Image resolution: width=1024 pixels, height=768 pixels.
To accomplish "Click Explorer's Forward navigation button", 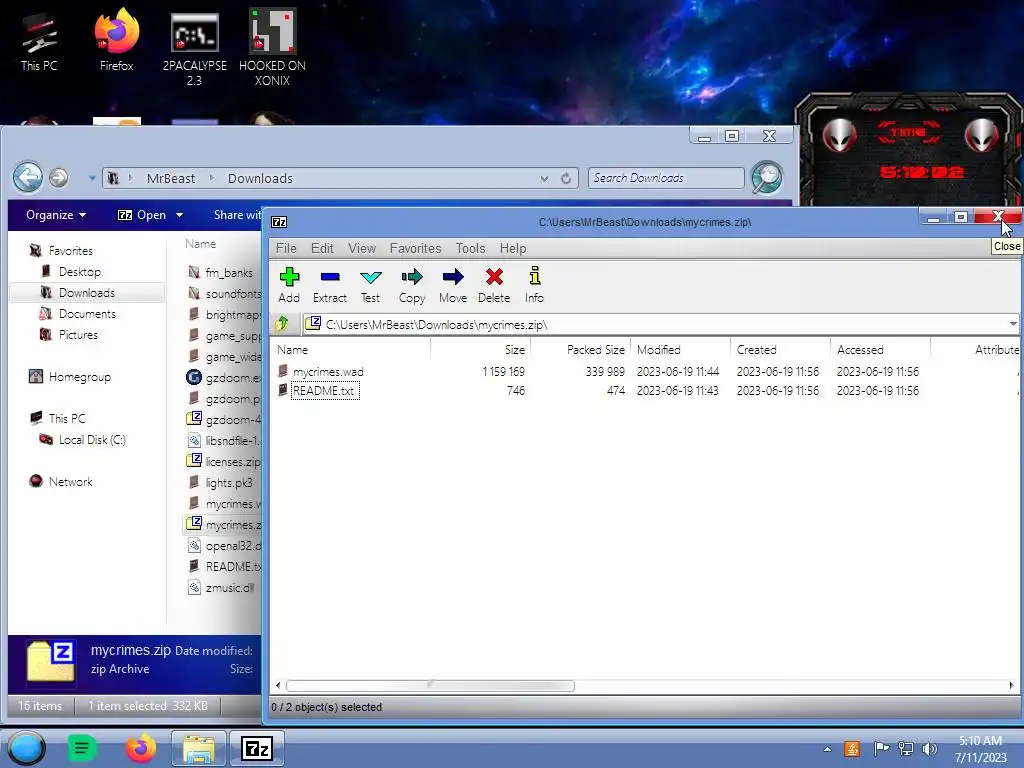I will click(x=58, y=178).
